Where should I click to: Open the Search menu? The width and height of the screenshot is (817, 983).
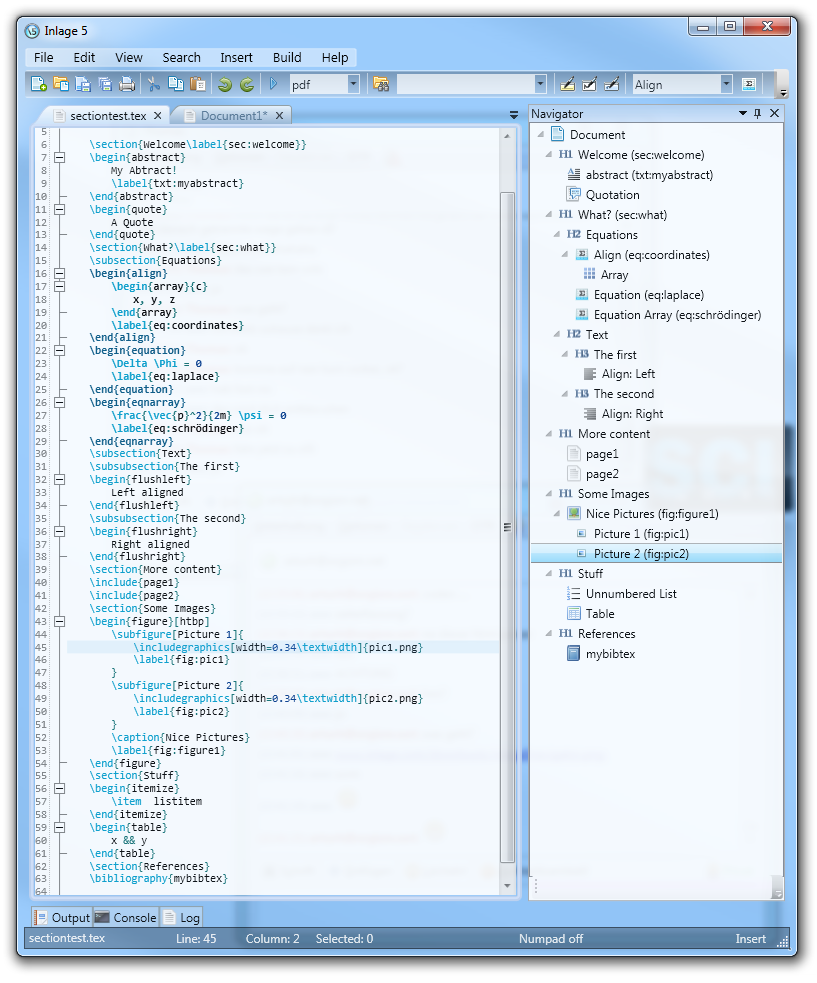(x=181, y=58)
